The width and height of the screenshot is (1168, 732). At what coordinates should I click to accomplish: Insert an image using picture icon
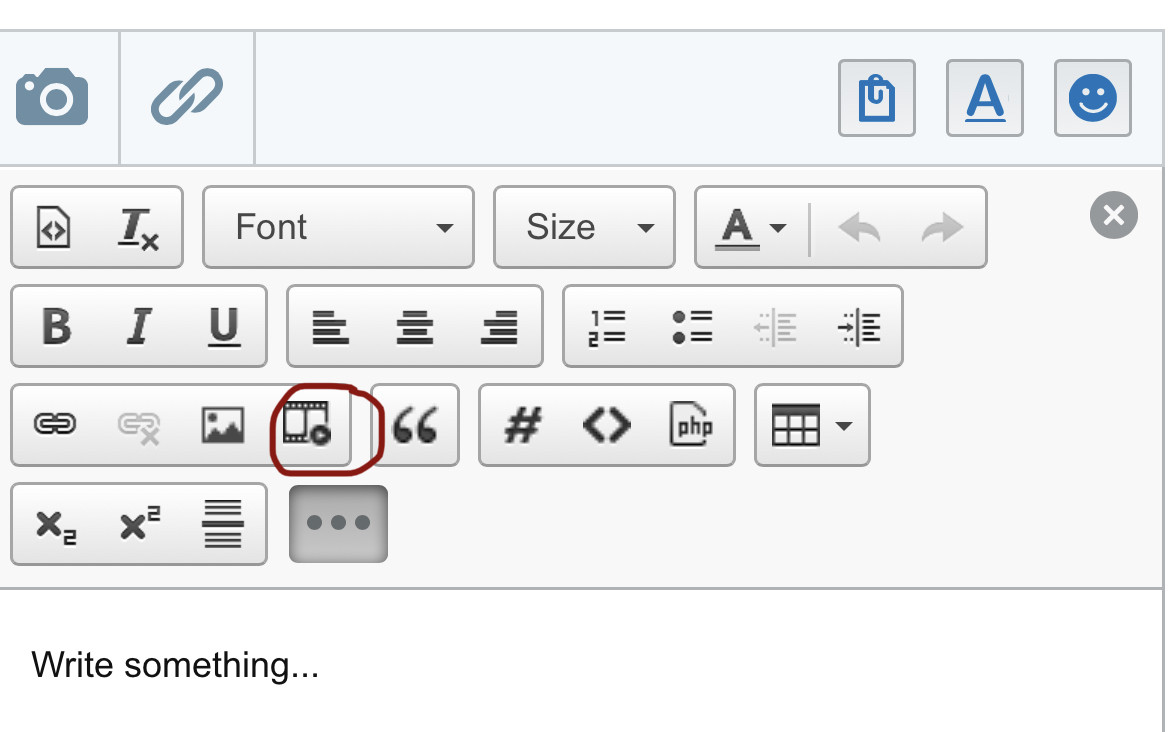tap(223, 425)
